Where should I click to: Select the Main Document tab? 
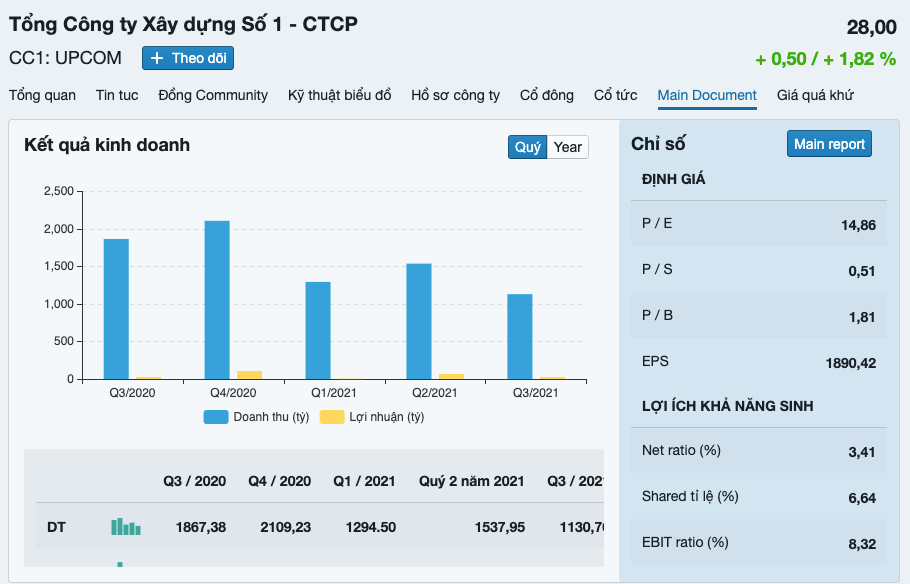point(707,95)
